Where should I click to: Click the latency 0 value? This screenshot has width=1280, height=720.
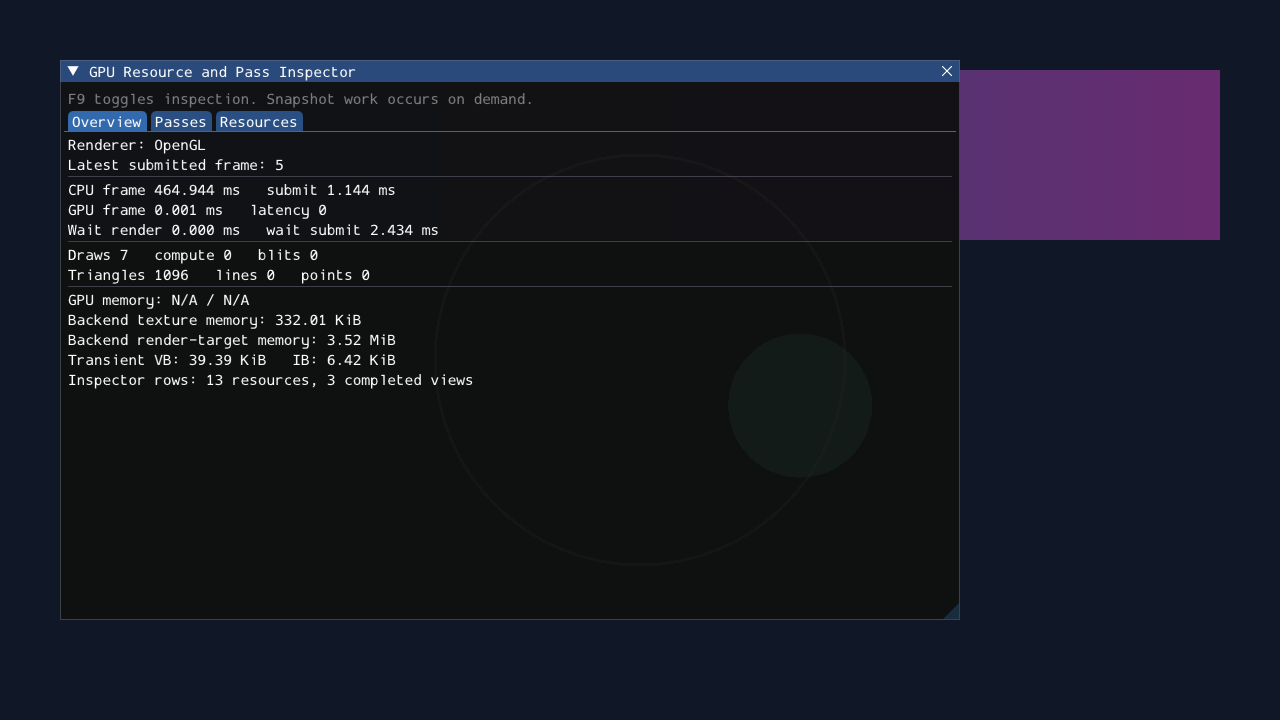(x=288, y=210)
